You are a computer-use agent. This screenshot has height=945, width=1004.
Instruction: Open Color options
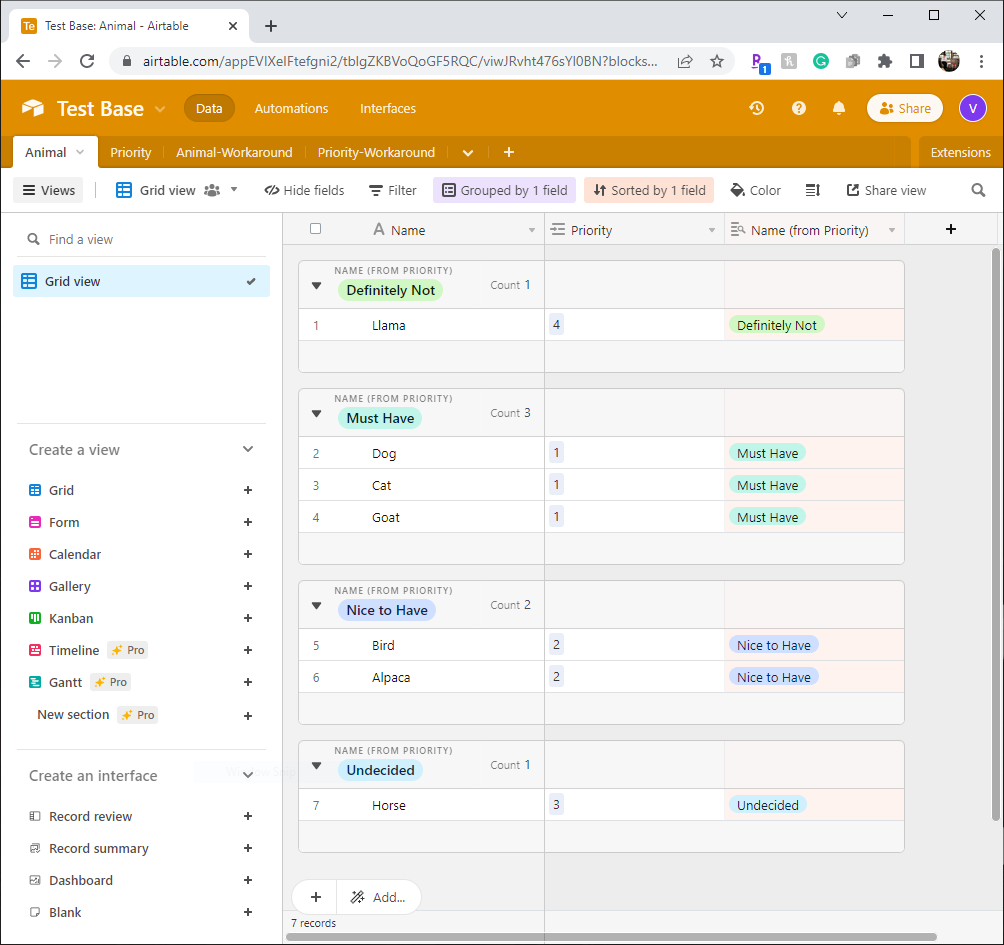(x=756, y=190)
